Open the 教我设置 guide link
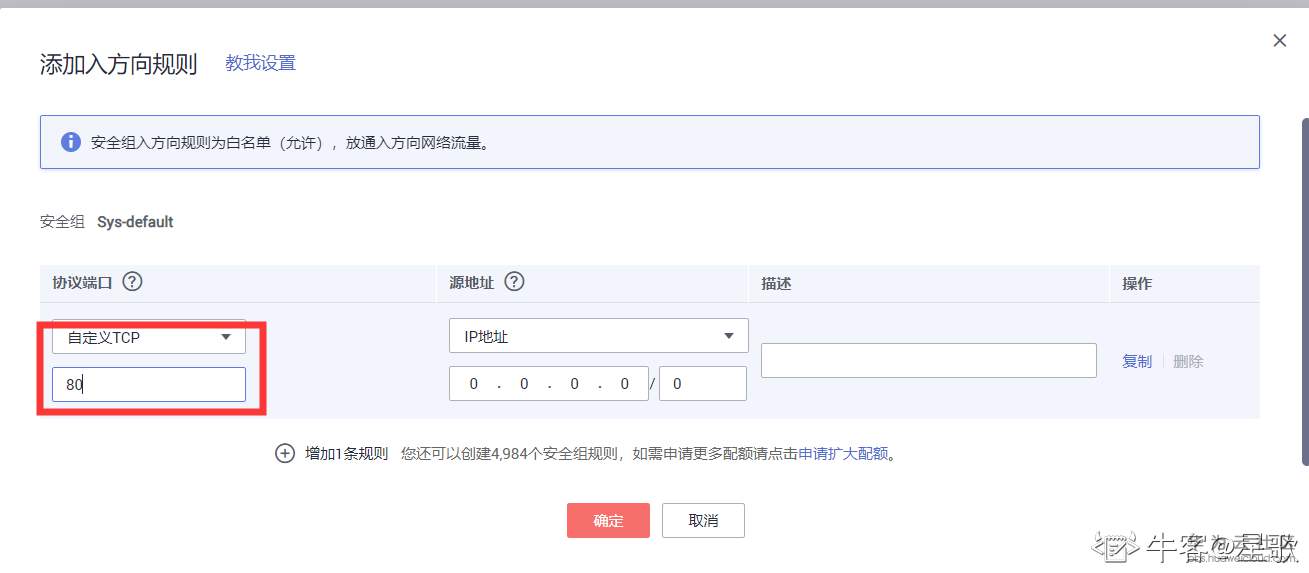 pos(260,63)
